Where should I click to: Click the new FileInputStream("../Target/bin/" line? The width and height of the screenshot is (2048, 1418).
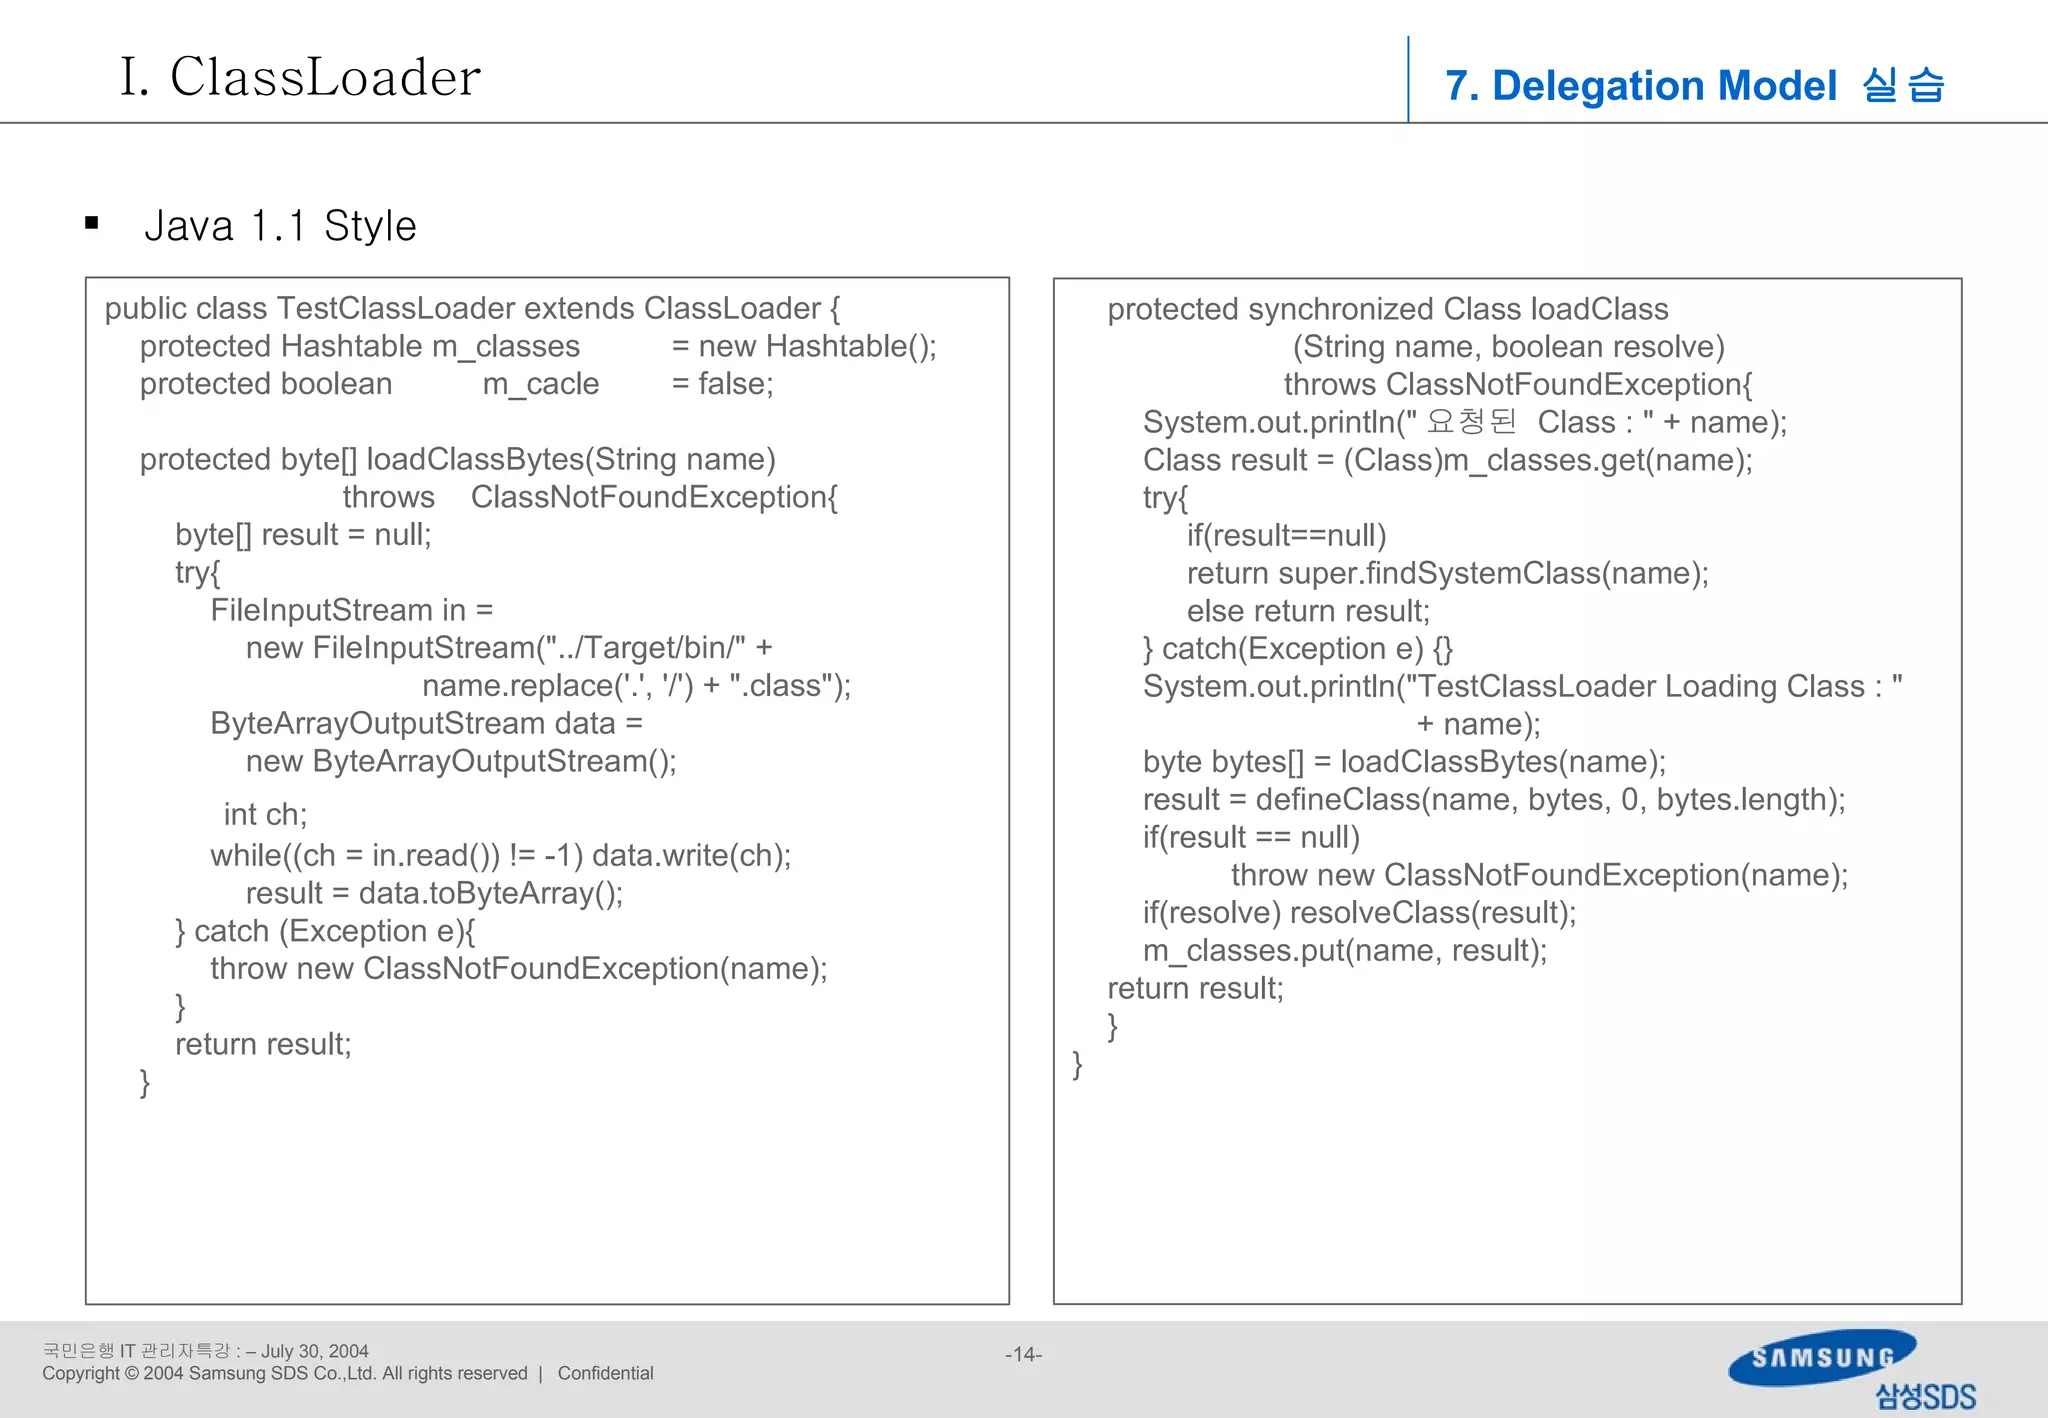(x=508, y=648)
